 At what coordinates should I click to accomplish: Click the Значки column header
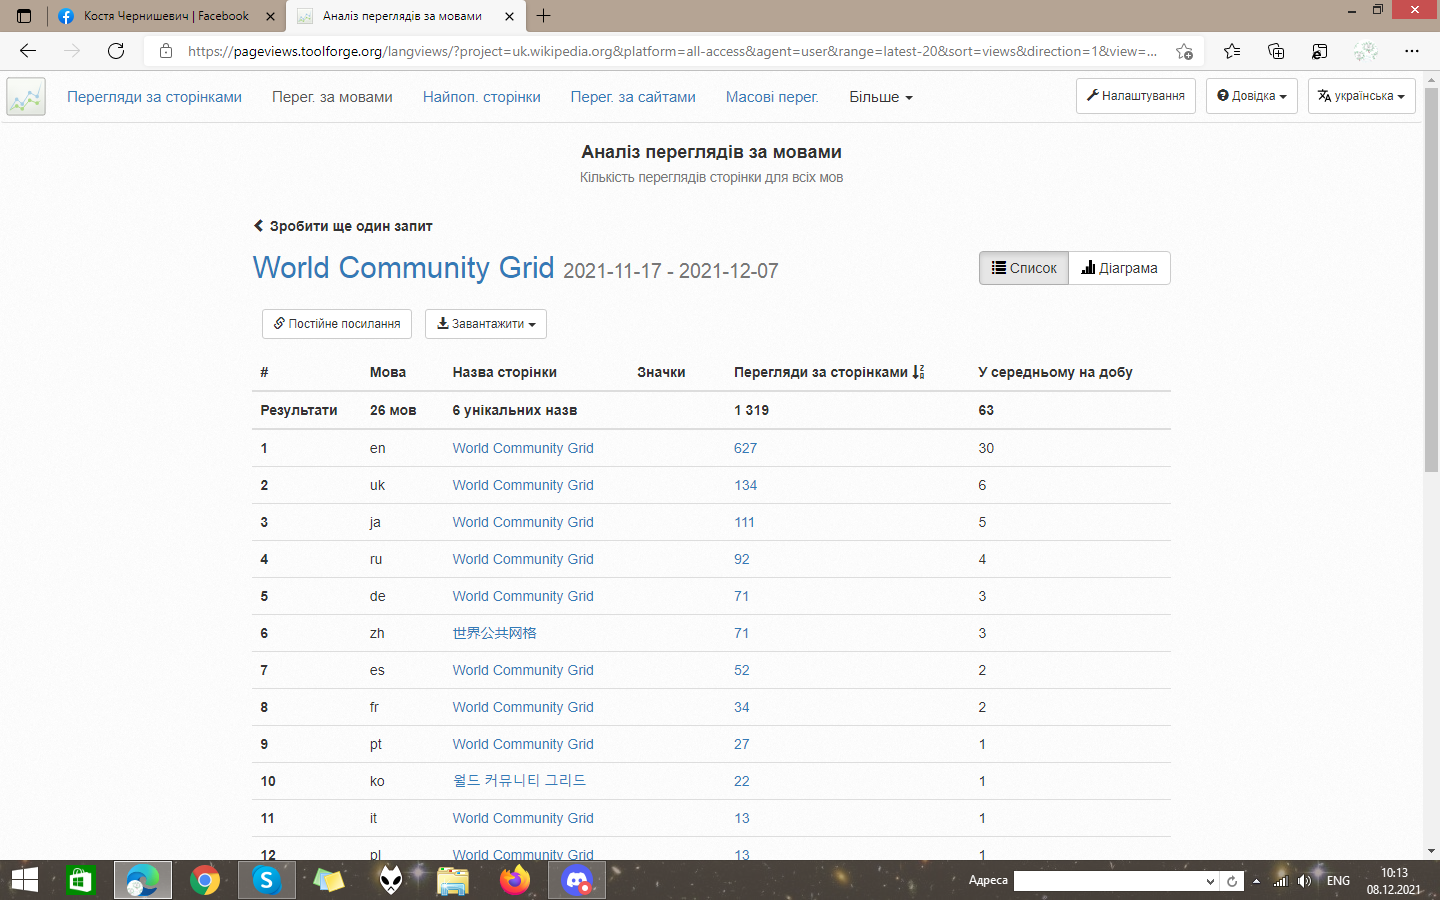pyautogui.click(x=661, y=372)
